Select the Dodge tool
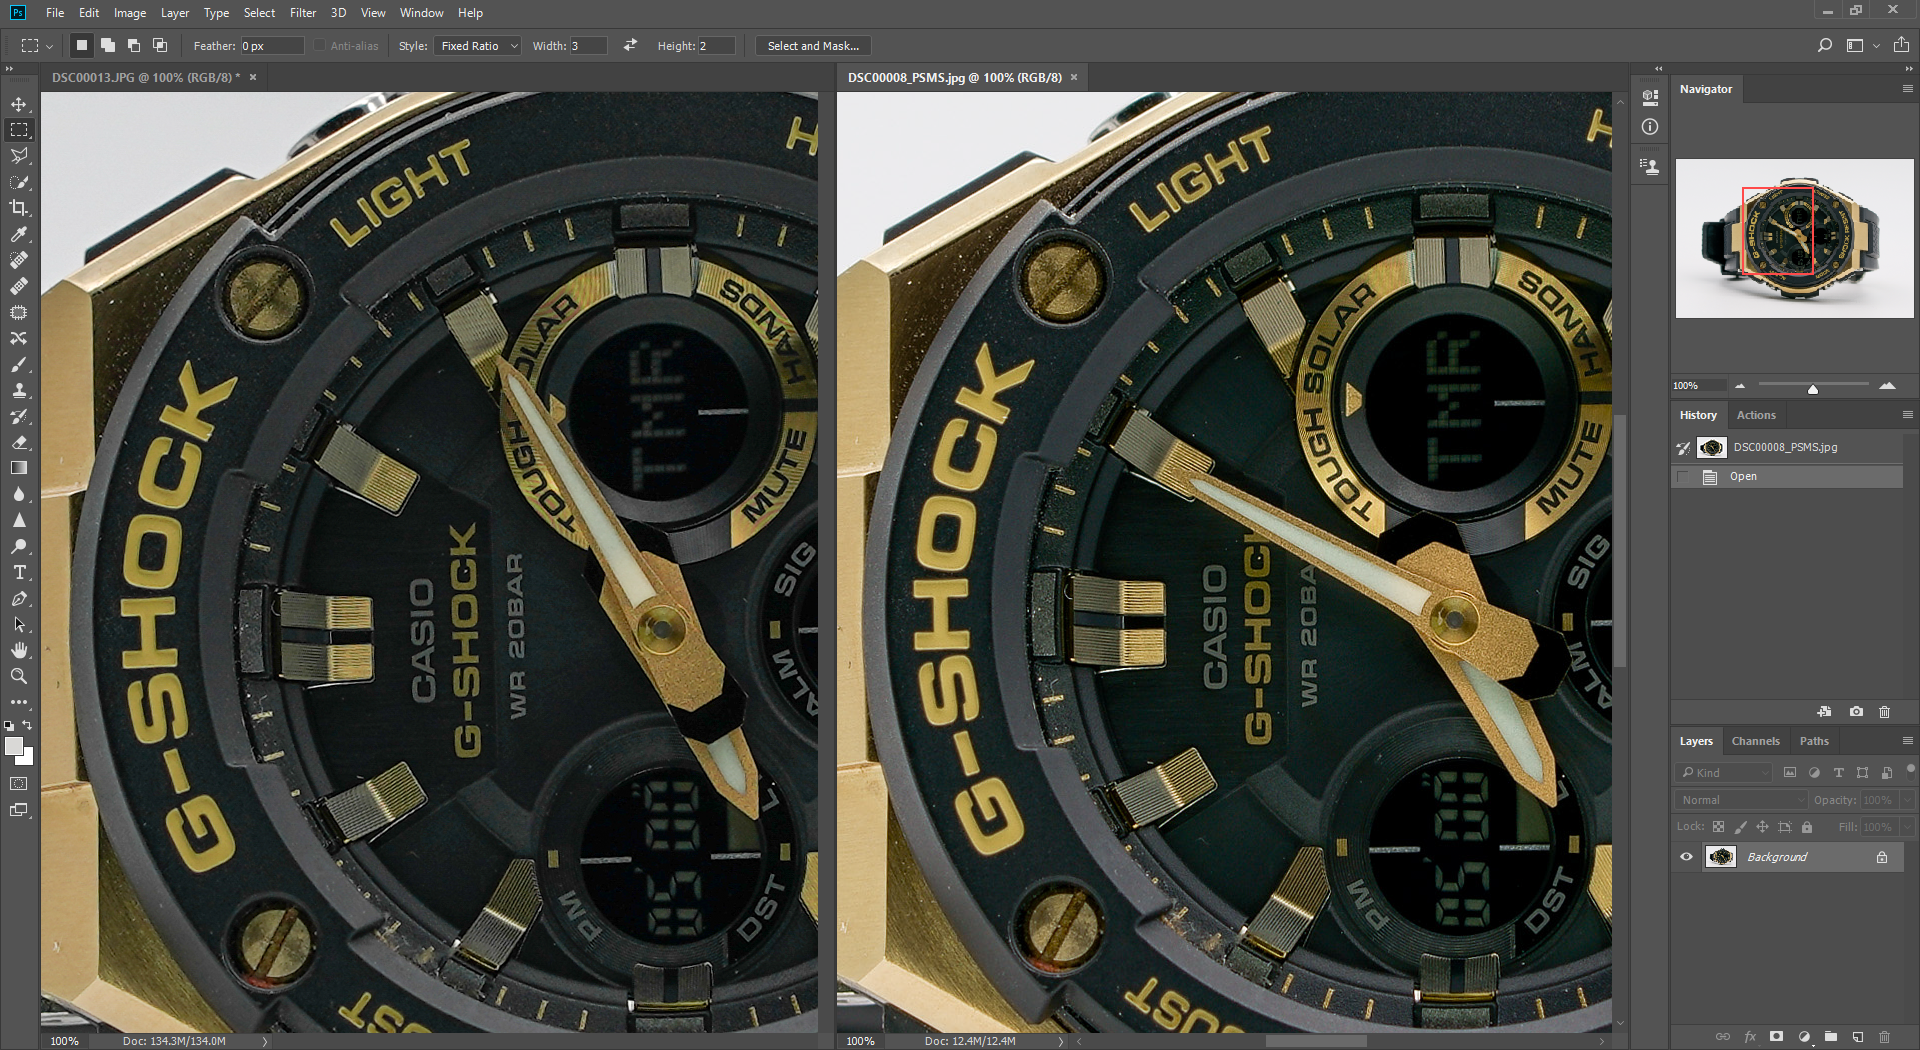The height and width of the screenshot is (1050, 1920). [x=19, y=546]
